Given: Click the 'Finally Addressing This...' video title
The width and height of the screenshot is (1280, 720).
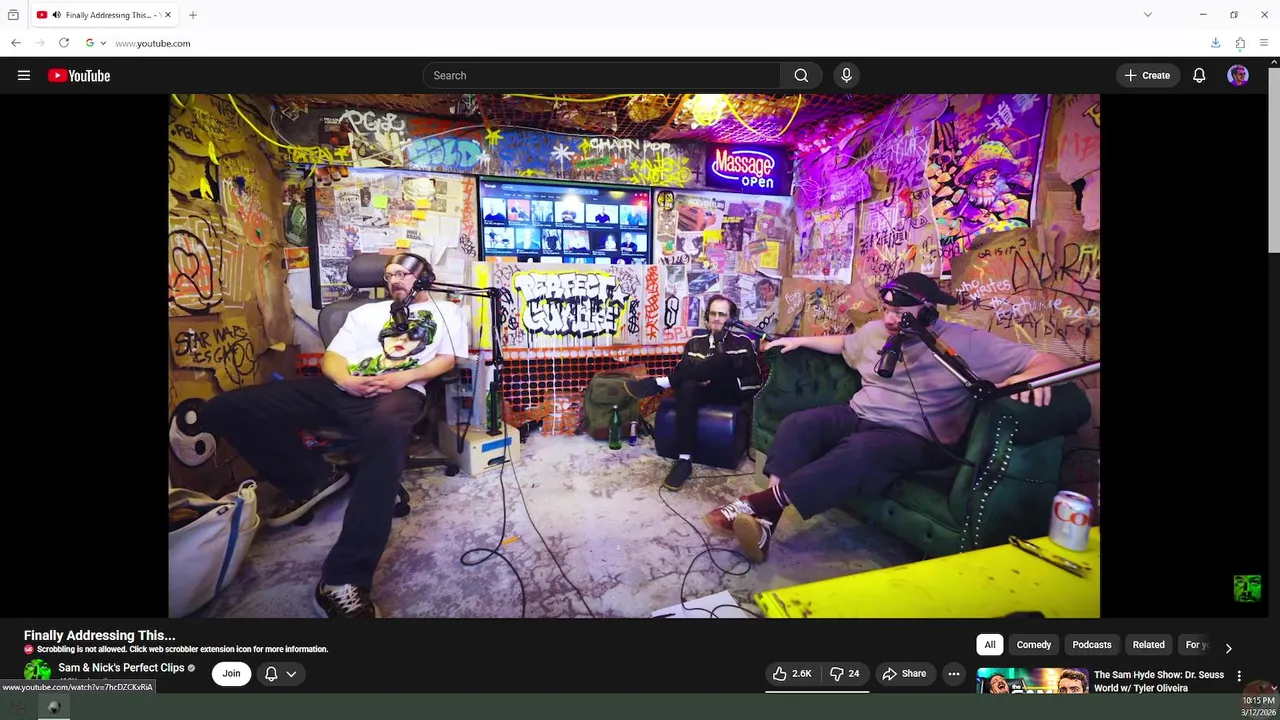Looking at the screenshot, I should [x=99, y=635].
